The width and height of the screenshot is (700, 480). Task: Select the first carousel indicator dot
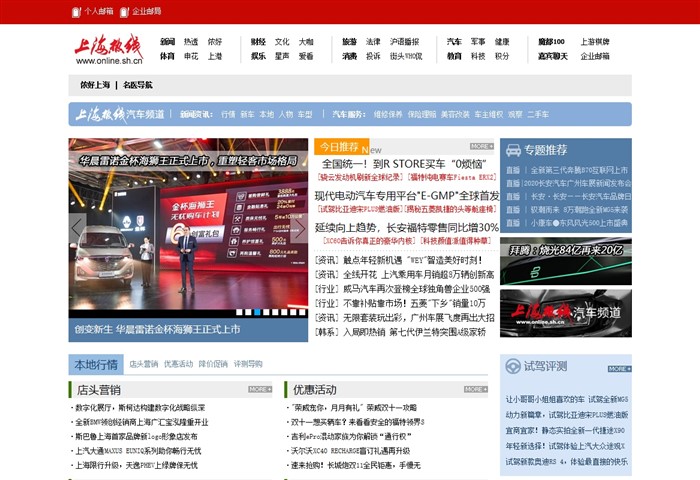click(x=239, y=312)
